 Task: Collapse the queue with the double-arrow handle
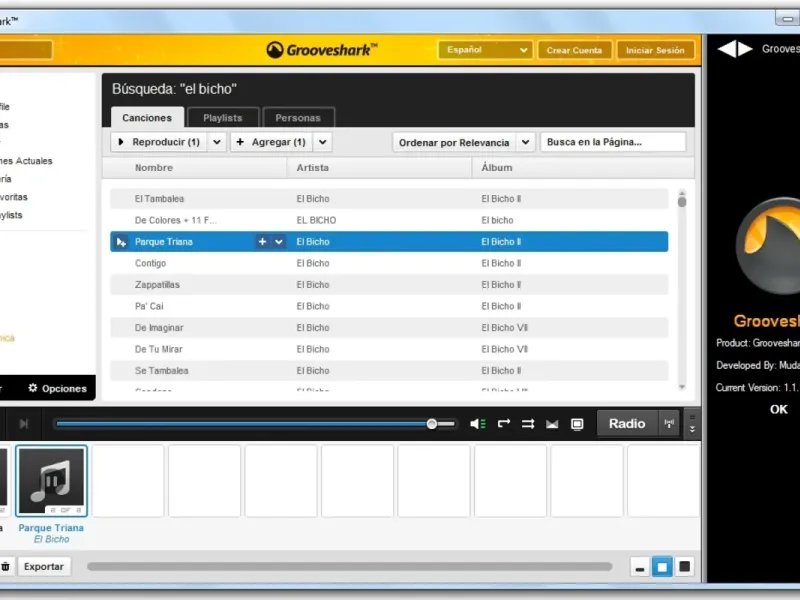692,423
